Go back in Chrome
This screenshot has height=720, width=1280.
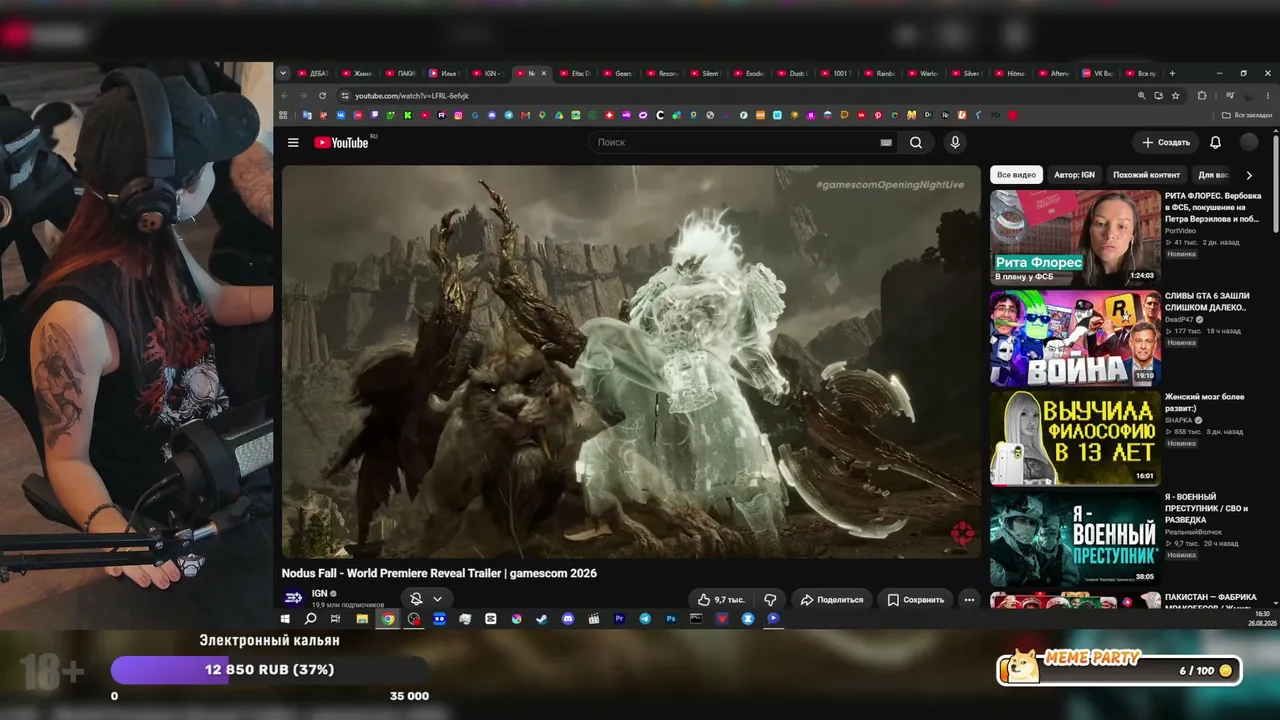pos(284,96)
